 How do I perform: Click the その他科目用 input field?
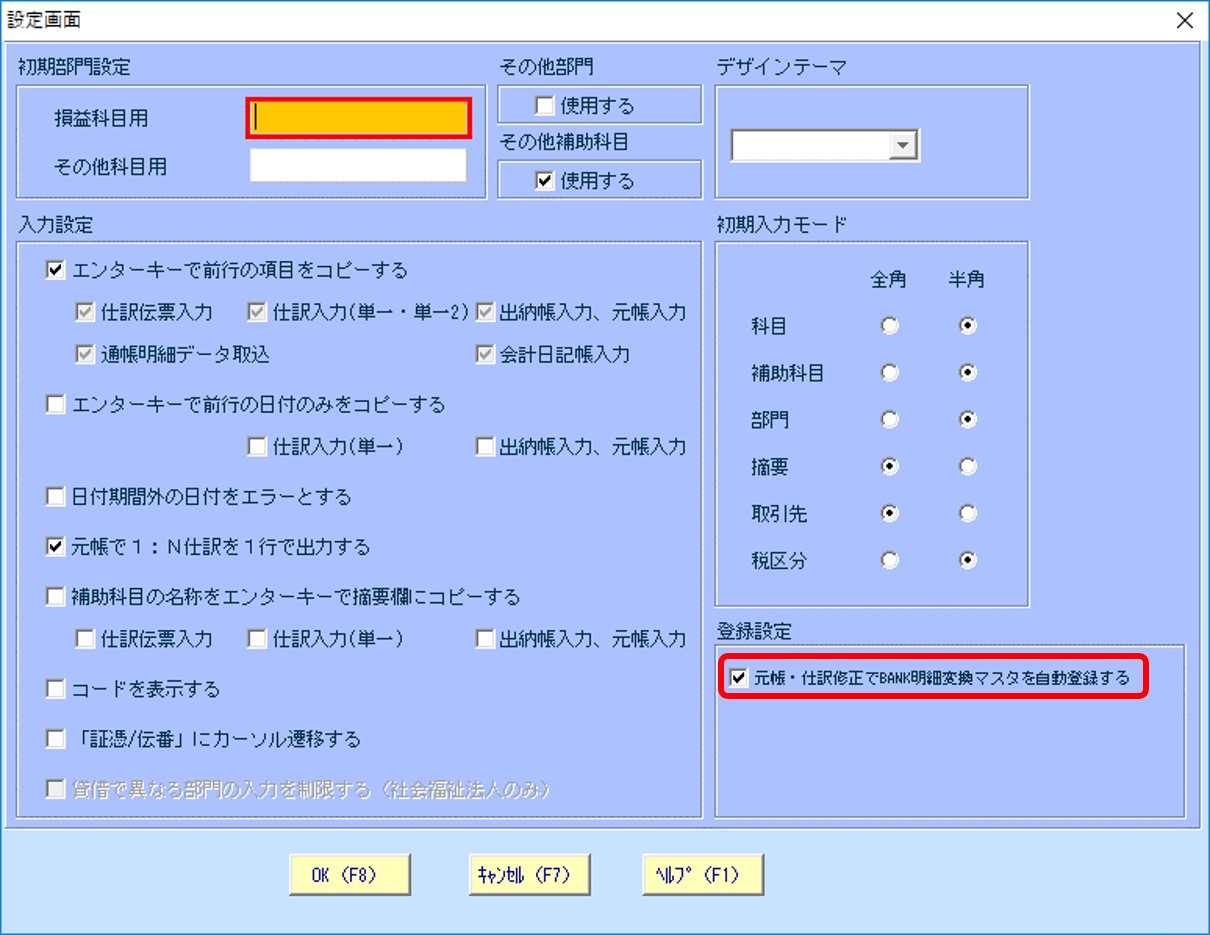point(358,163)
